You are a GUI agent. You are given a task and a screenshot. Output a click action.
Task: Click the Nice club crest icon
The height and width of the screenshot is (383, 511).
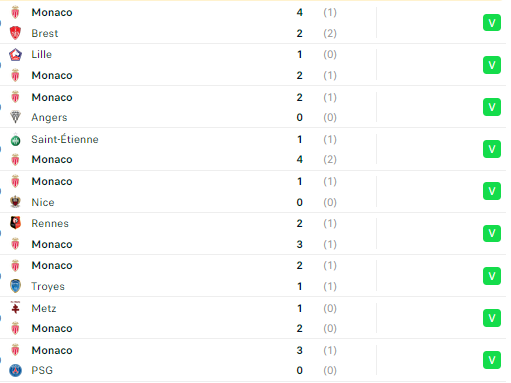tap(15, 202)
